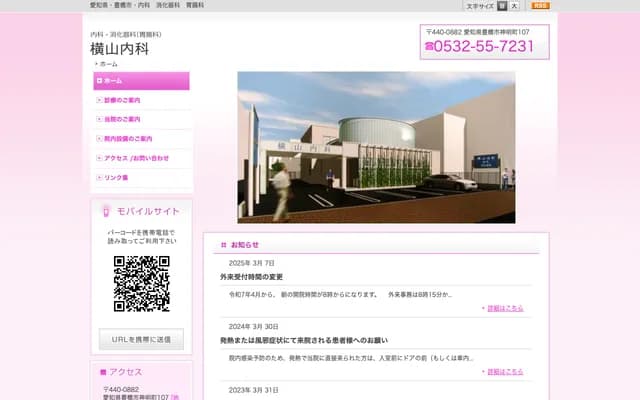Click the phone number 0532-55-7231
Screen dimensions: 640x400
point(484,46)
